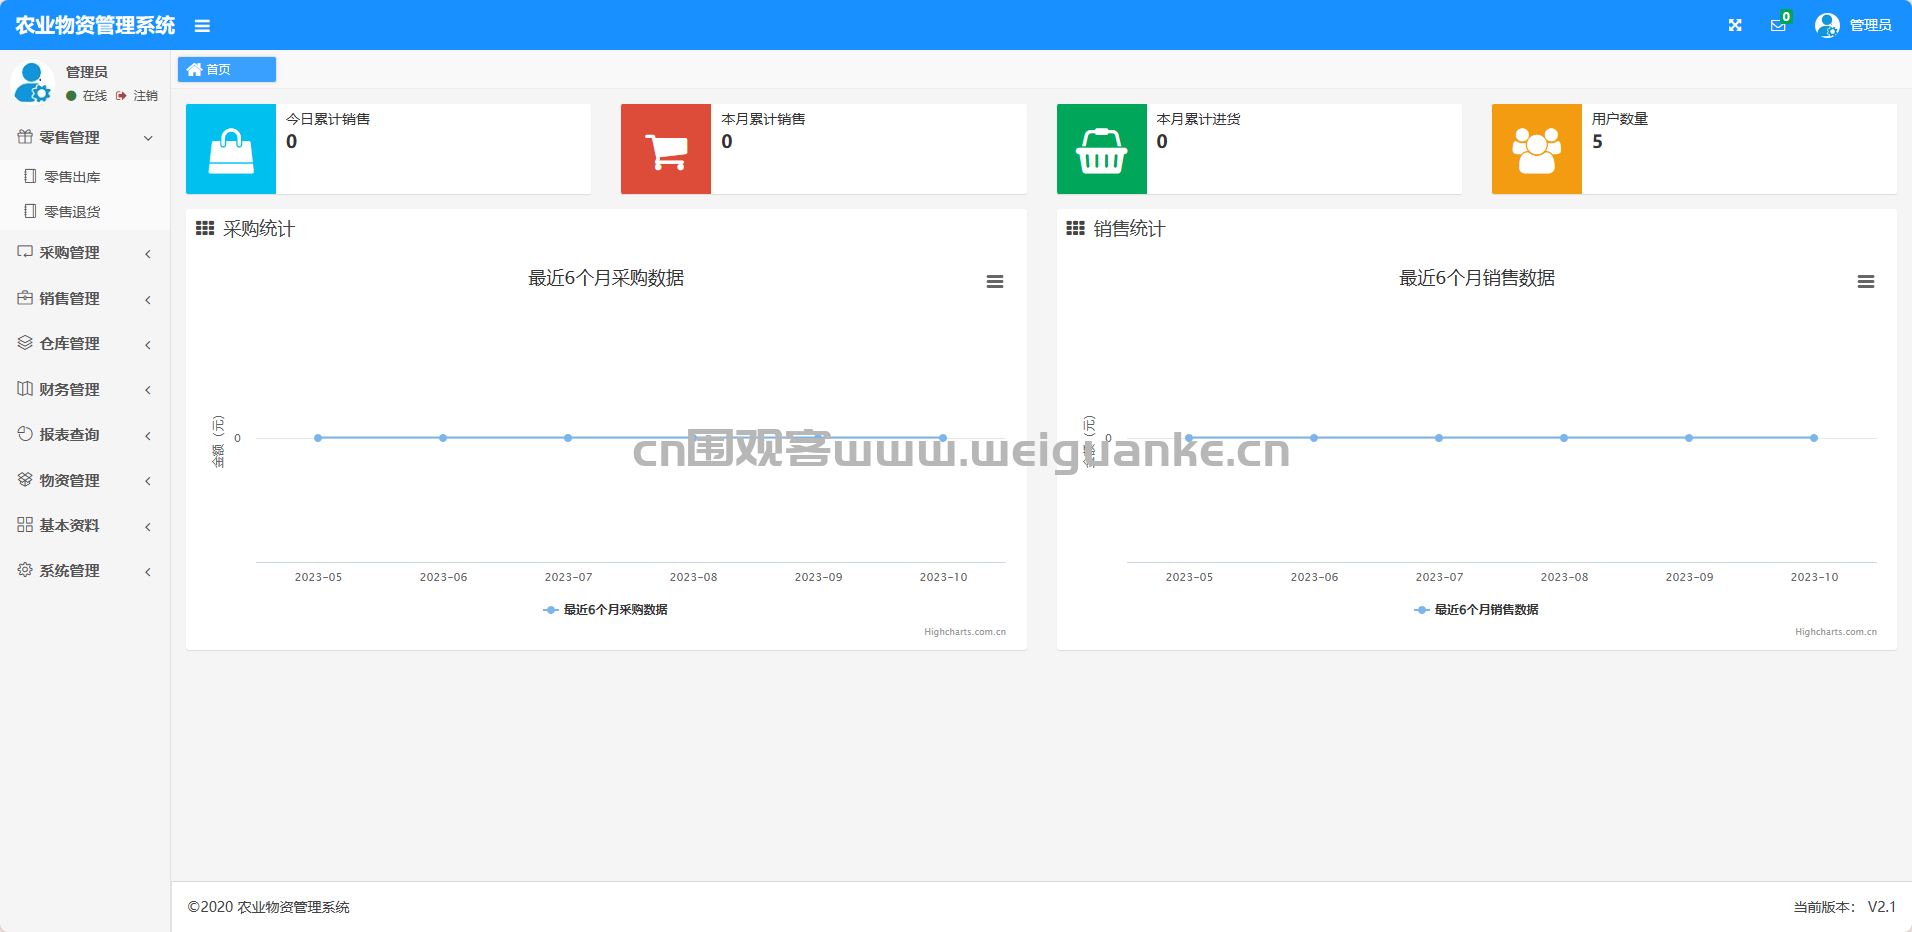
Task: Expand the 财务管理 menu chevron
Action: point(148,390)
